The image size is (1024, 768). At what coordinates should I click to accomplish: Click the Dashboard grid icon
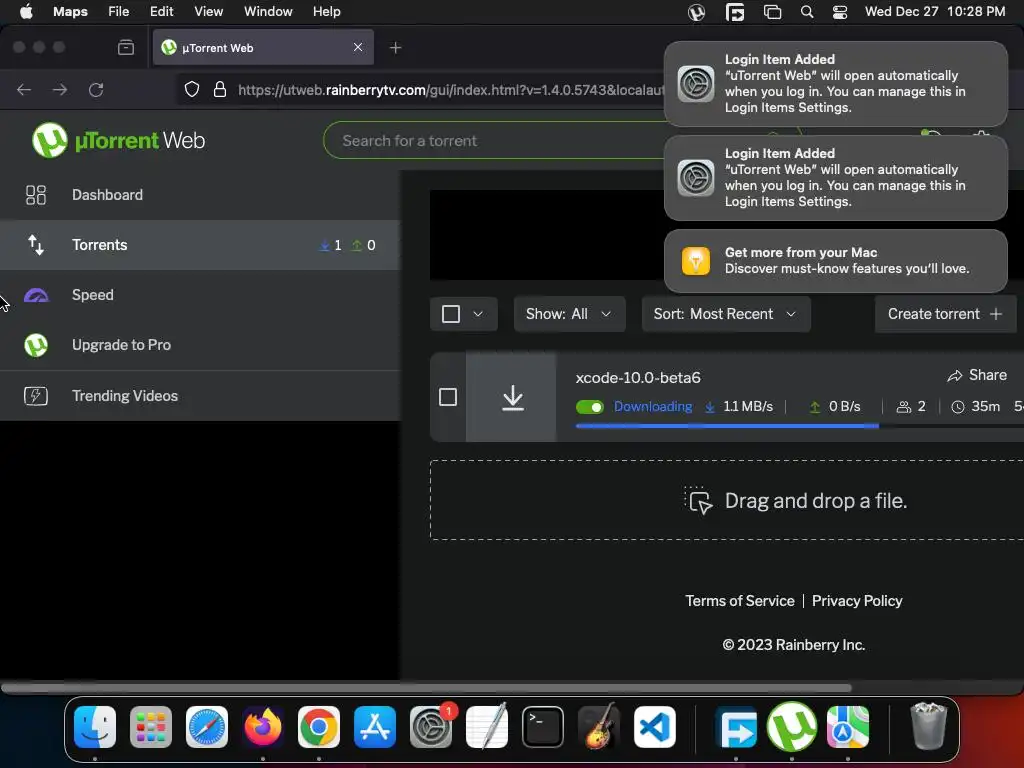[36, 195]
